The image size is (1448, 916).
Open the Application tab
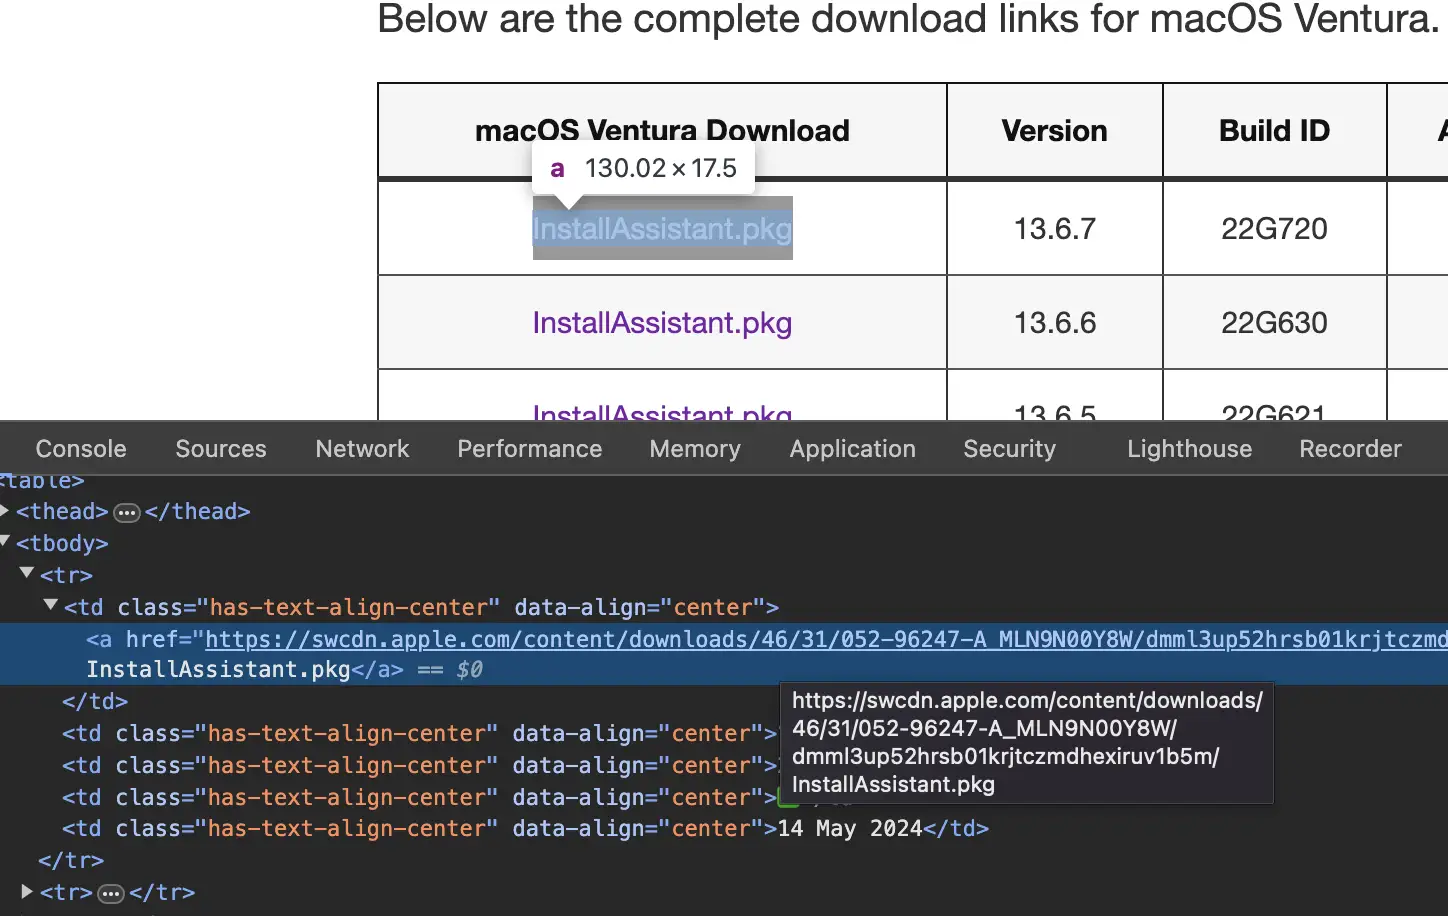852,449
